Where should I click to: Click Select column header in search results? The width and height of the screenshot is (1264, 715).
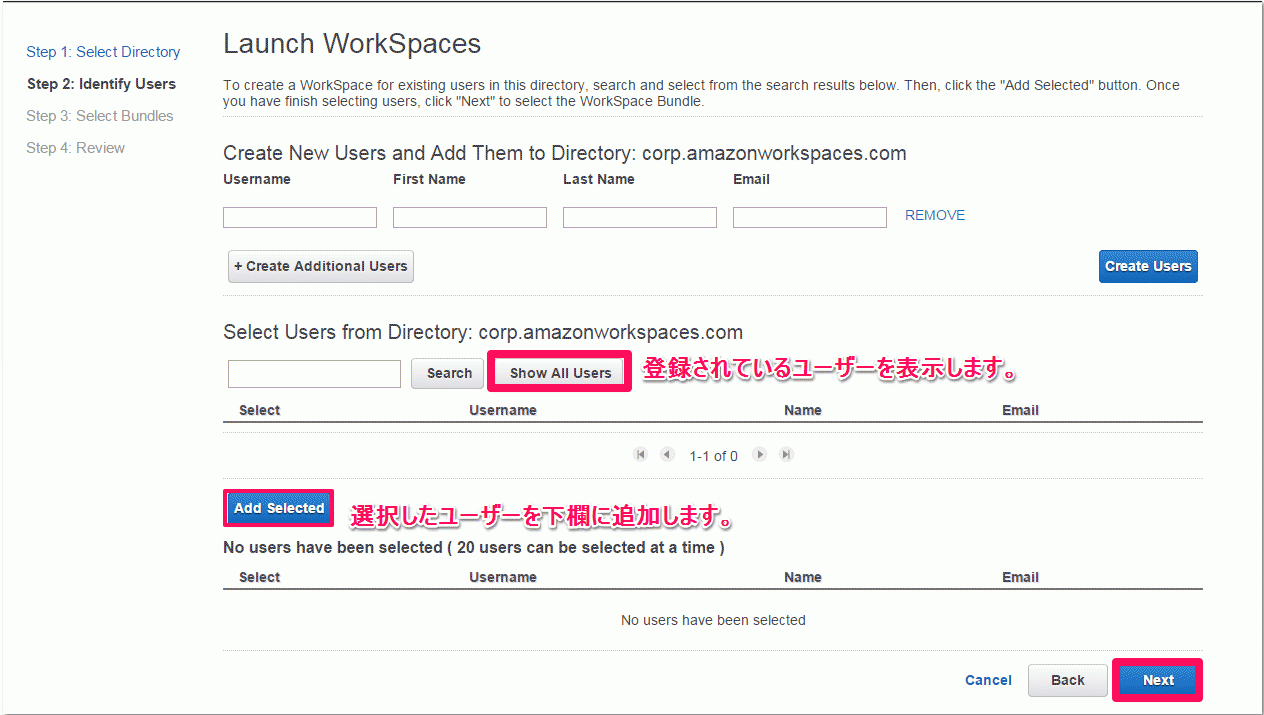coord(260,410)
